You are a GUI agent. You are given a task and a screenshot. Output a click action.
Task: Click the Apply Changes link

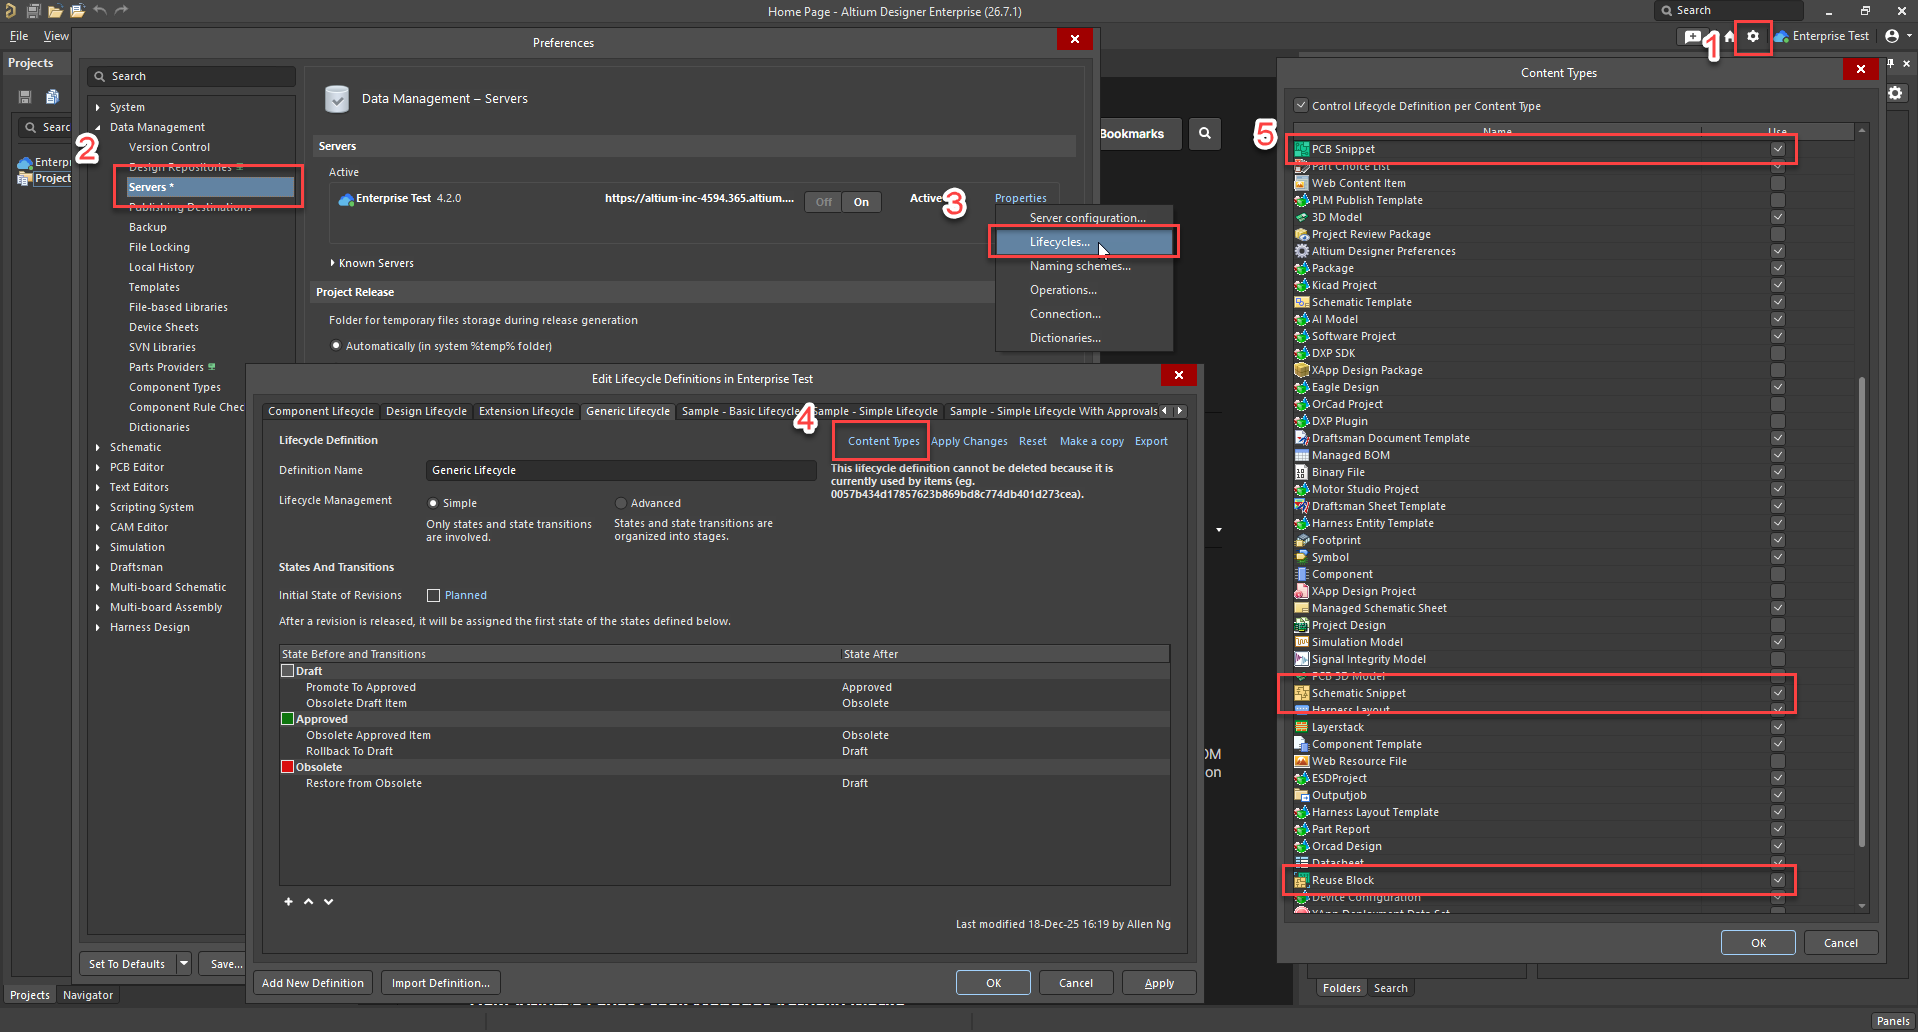(x=969, y=441)
